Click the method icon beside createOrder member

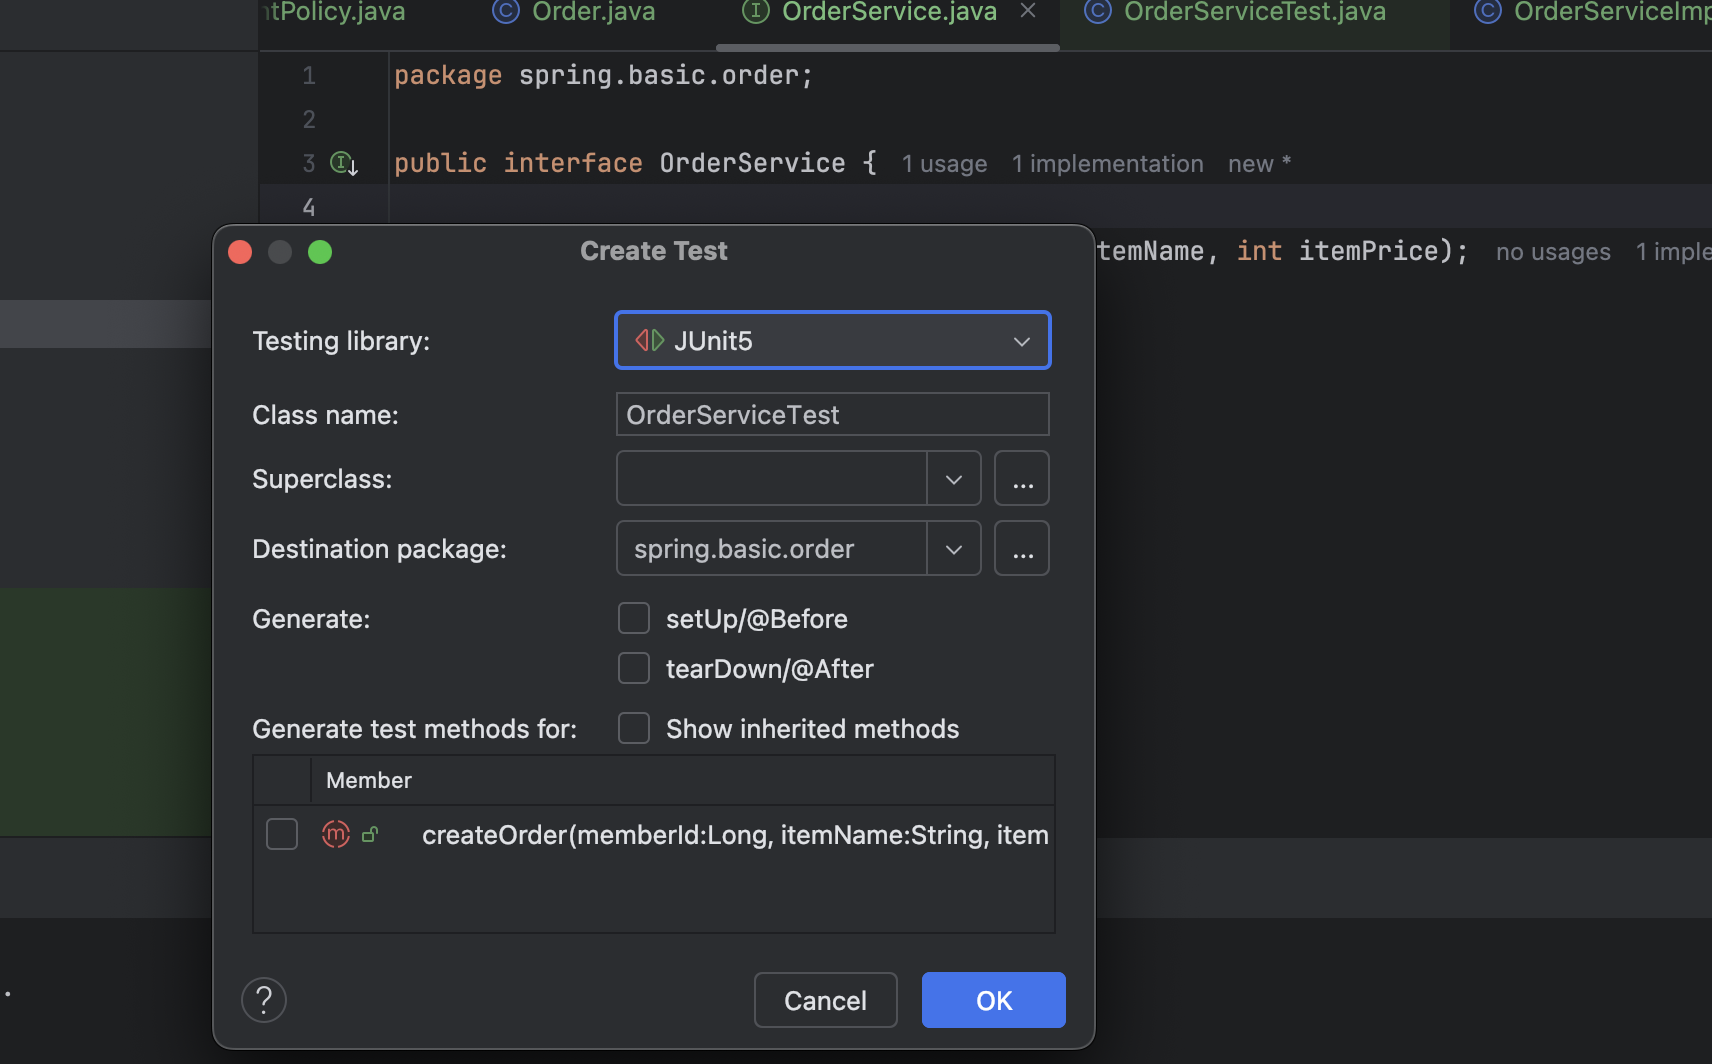point(336,834)
